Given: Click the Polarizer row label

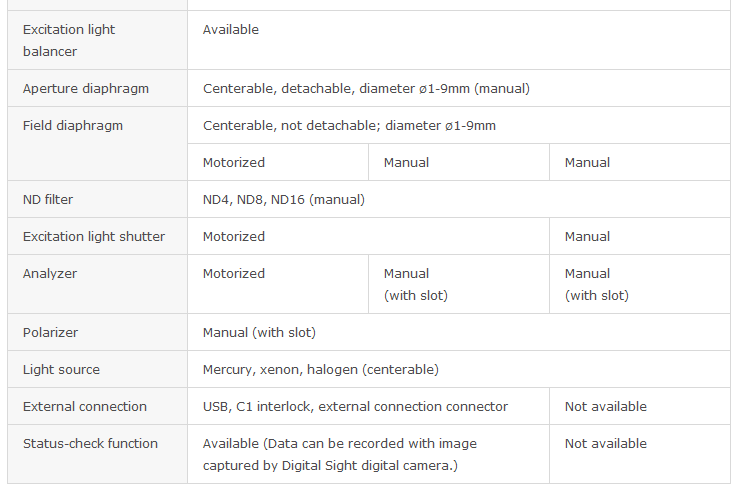Looking at the screenshot, I should [x=50, y=332].
